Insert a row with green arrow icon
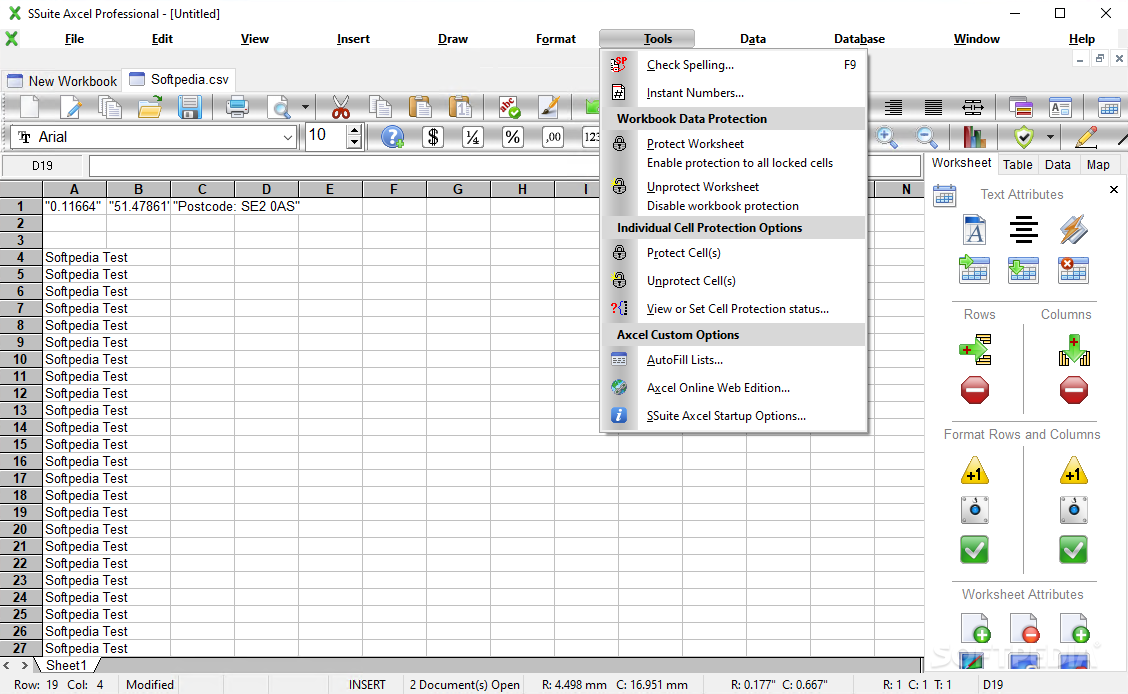Viewport: 1128px width, 694px height. (x=975, y=350)
